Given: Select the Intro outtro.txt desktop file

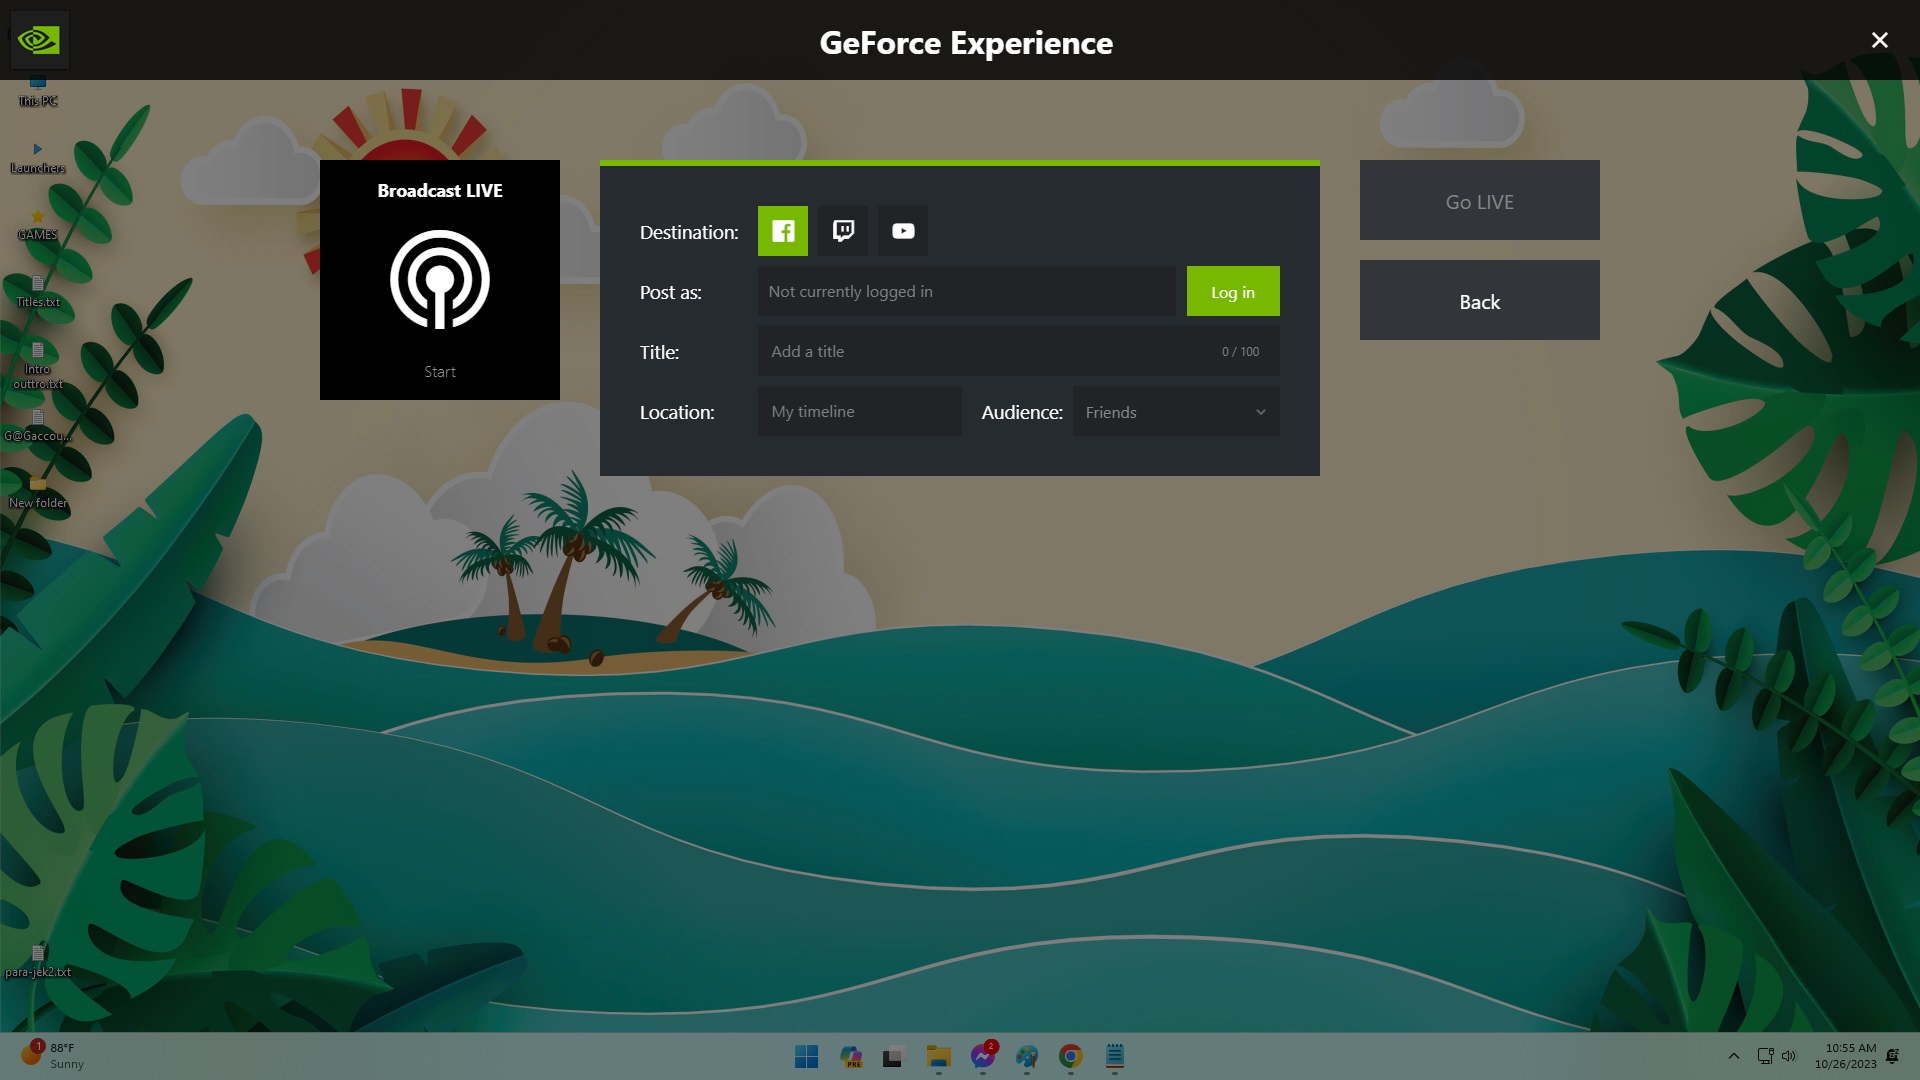Looking at the screenshot, I should 38,366.
